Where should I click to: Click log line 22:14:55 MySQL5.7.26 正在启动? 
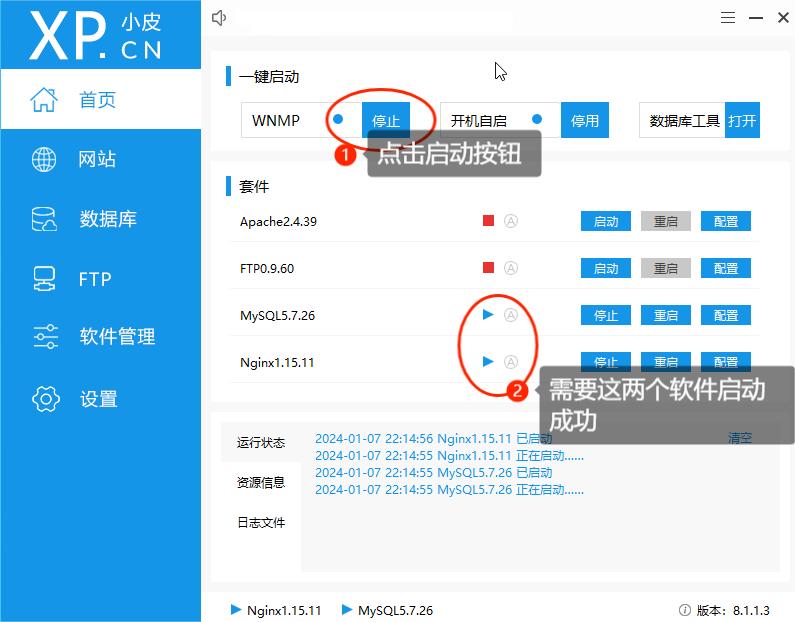449,490
